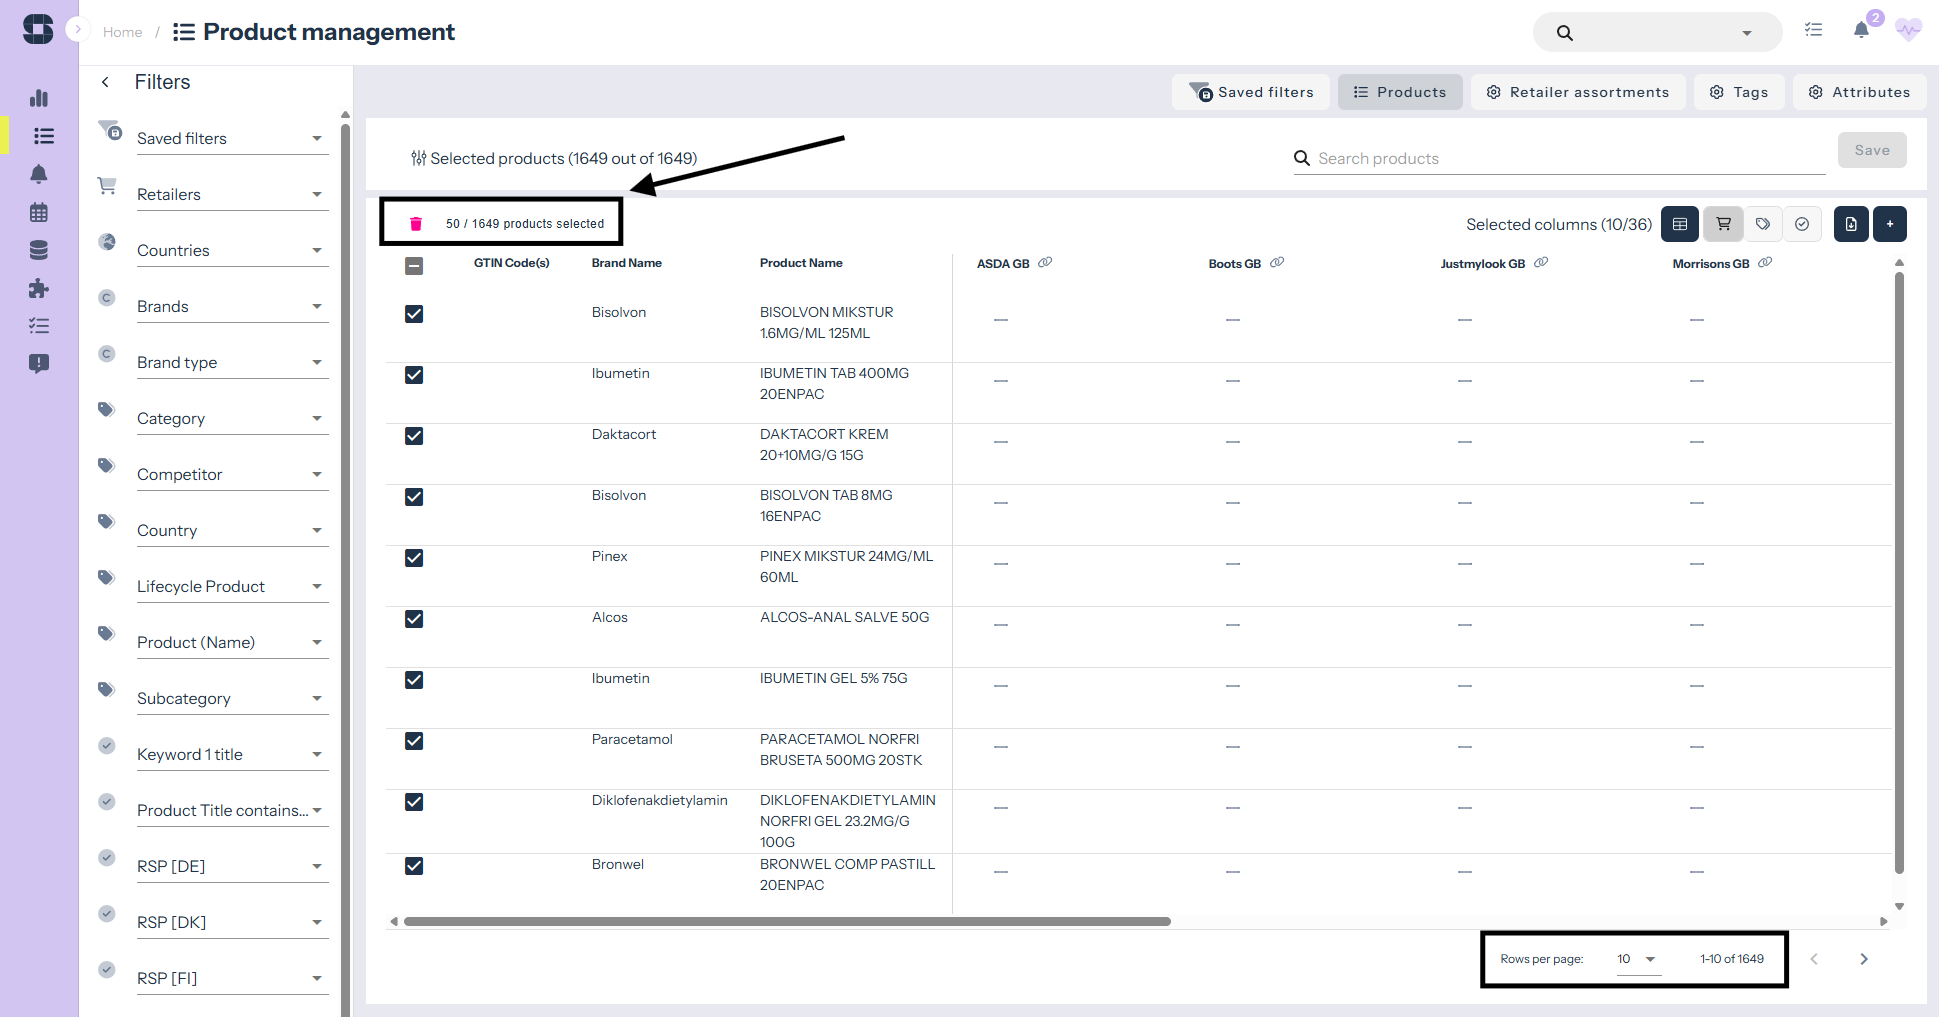The width and height of the screenshot is (1939, 1017).
Task: Click the Home breadcrumb link
Action: pyautogui.click(x=122, y=32)
